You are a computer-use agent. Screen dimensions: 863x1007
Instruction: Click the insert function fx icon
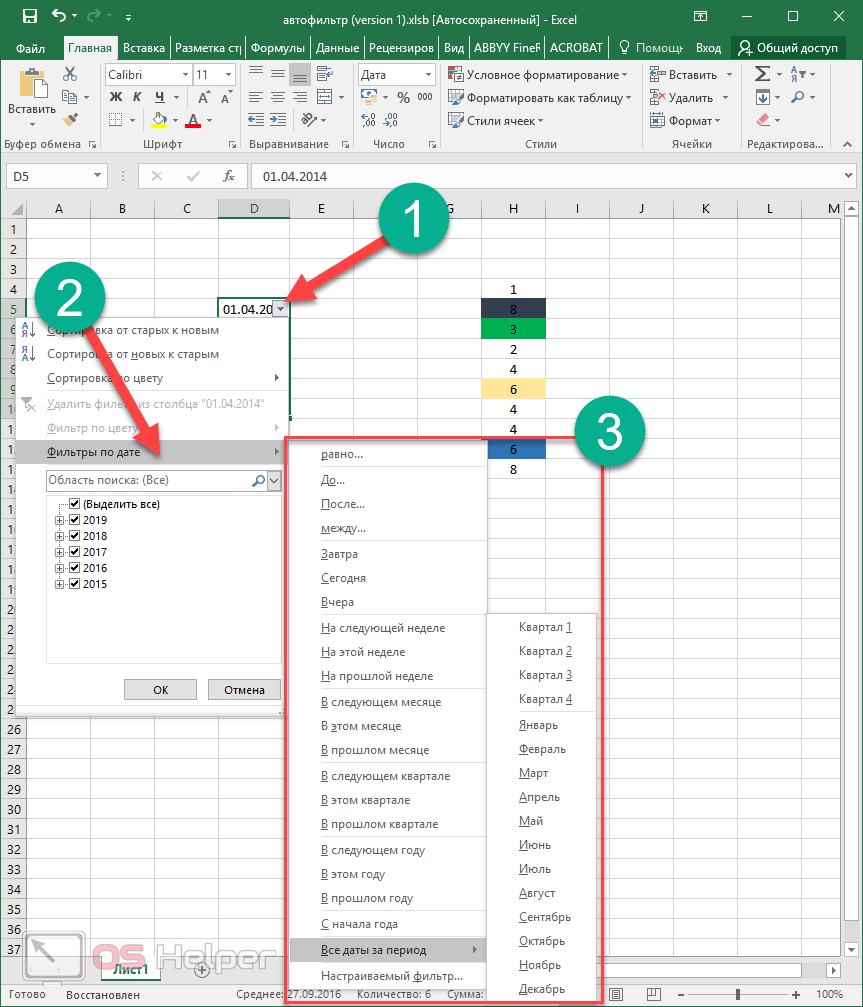pyautogui.click(x=229, y=176)
